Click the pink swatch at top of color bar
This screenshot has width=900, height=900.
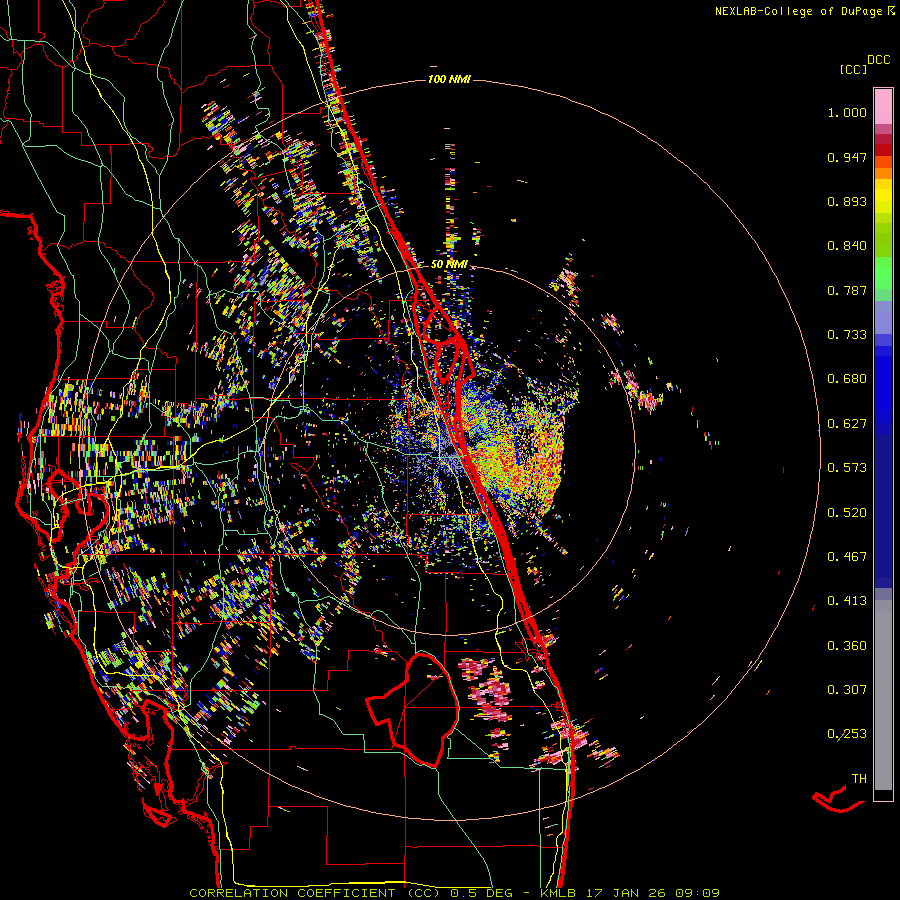tap(883, 104)
